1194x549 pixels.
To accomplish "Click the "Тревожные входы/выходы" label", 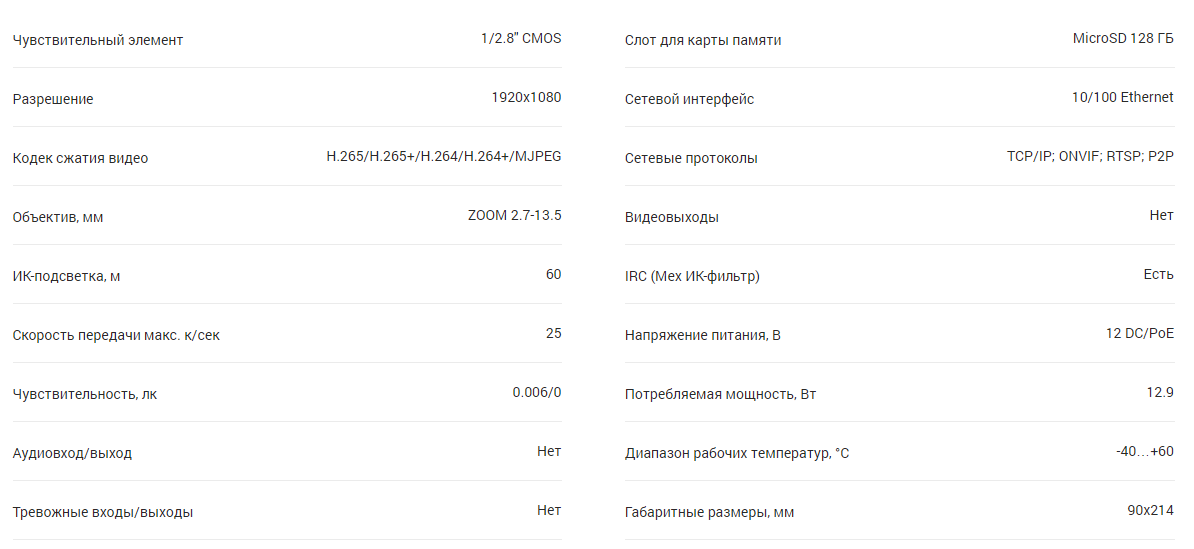I will [103, 512].
